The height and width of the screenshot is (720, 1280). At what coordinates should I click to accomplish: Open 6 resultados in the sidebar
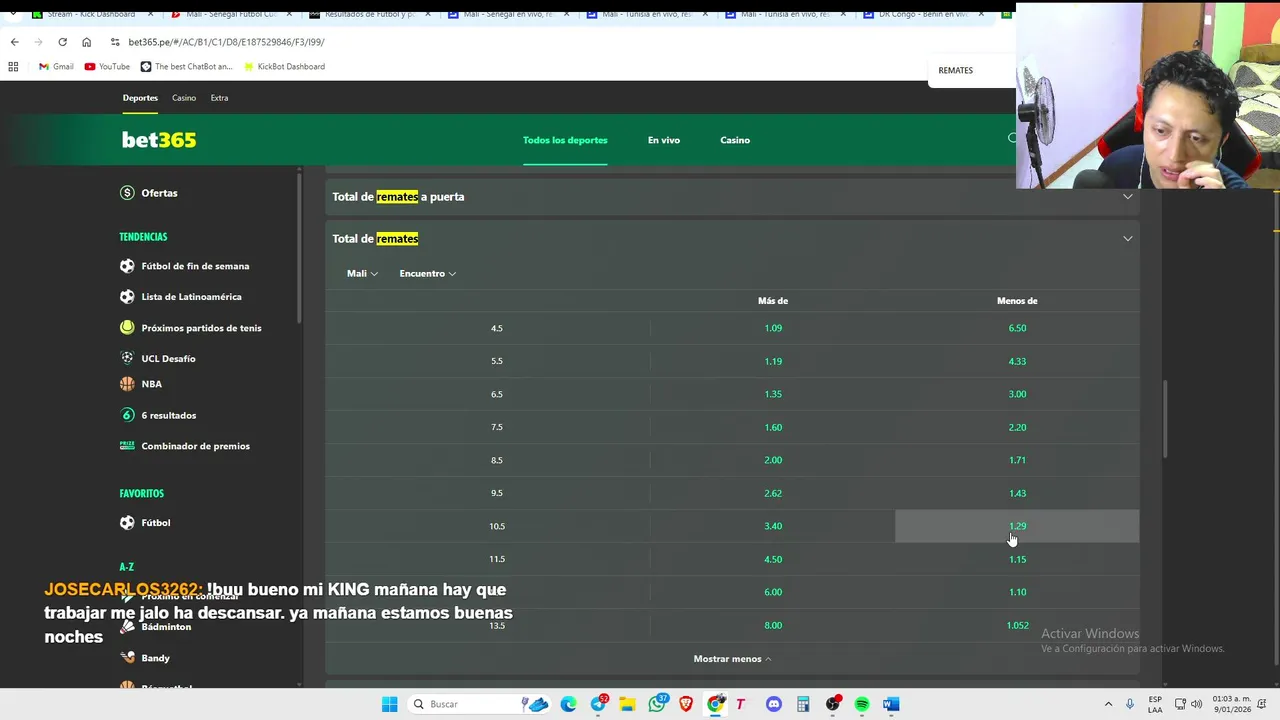tap(157, 415)
